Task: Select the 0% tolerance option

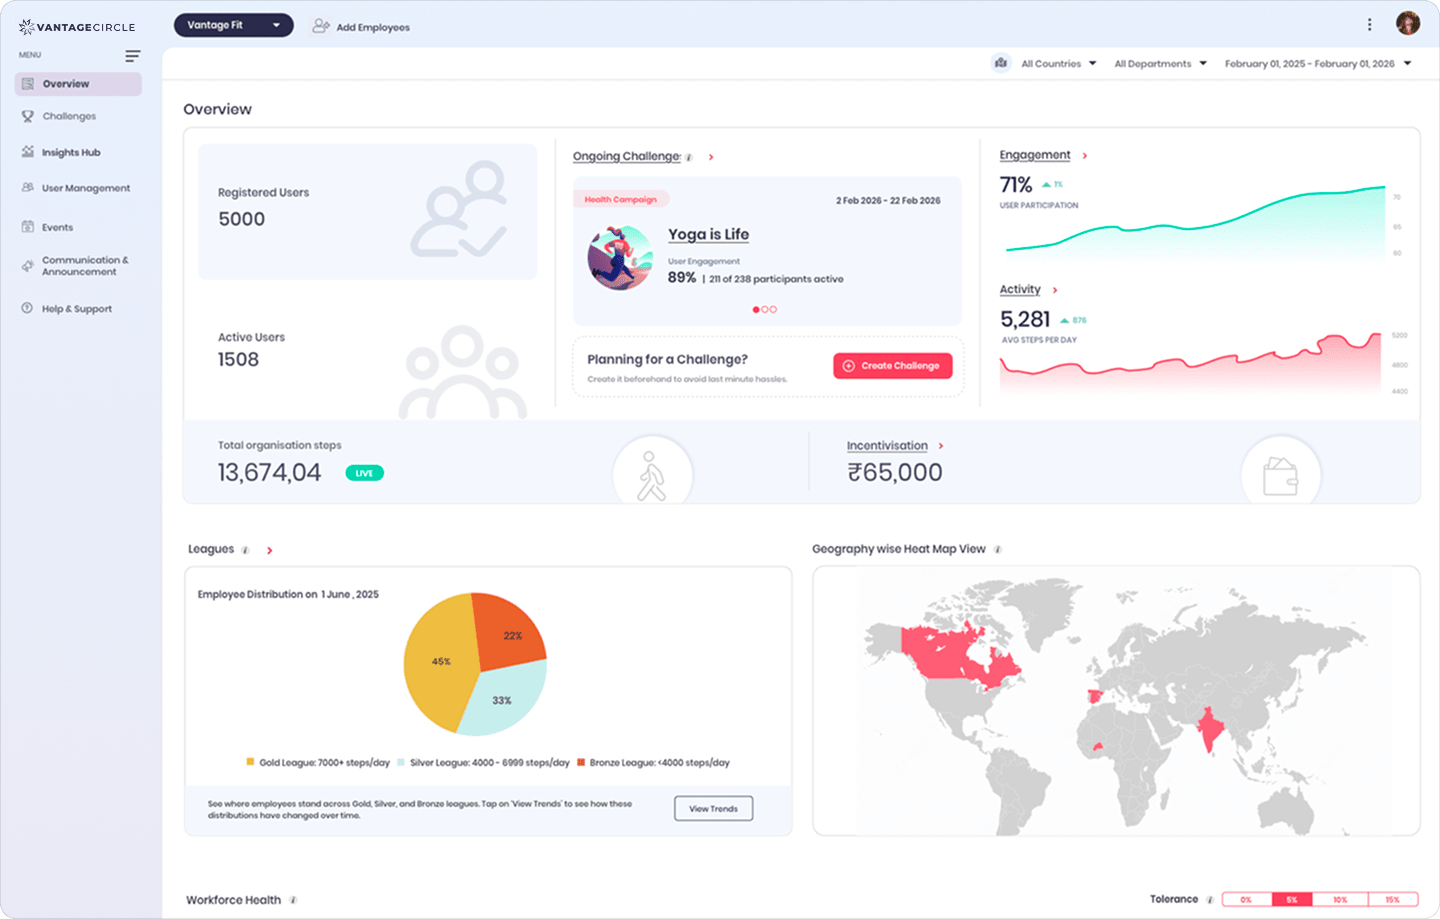Action: tap(1245, 899)
